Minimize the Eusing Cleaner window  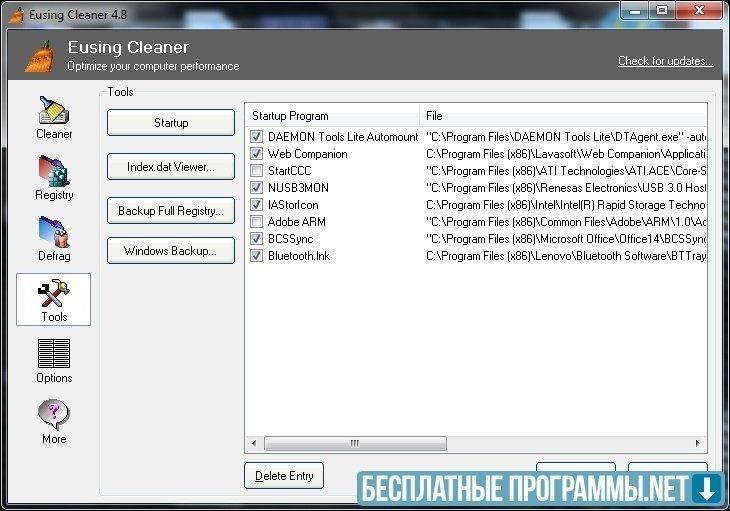[x=635, y=11]
